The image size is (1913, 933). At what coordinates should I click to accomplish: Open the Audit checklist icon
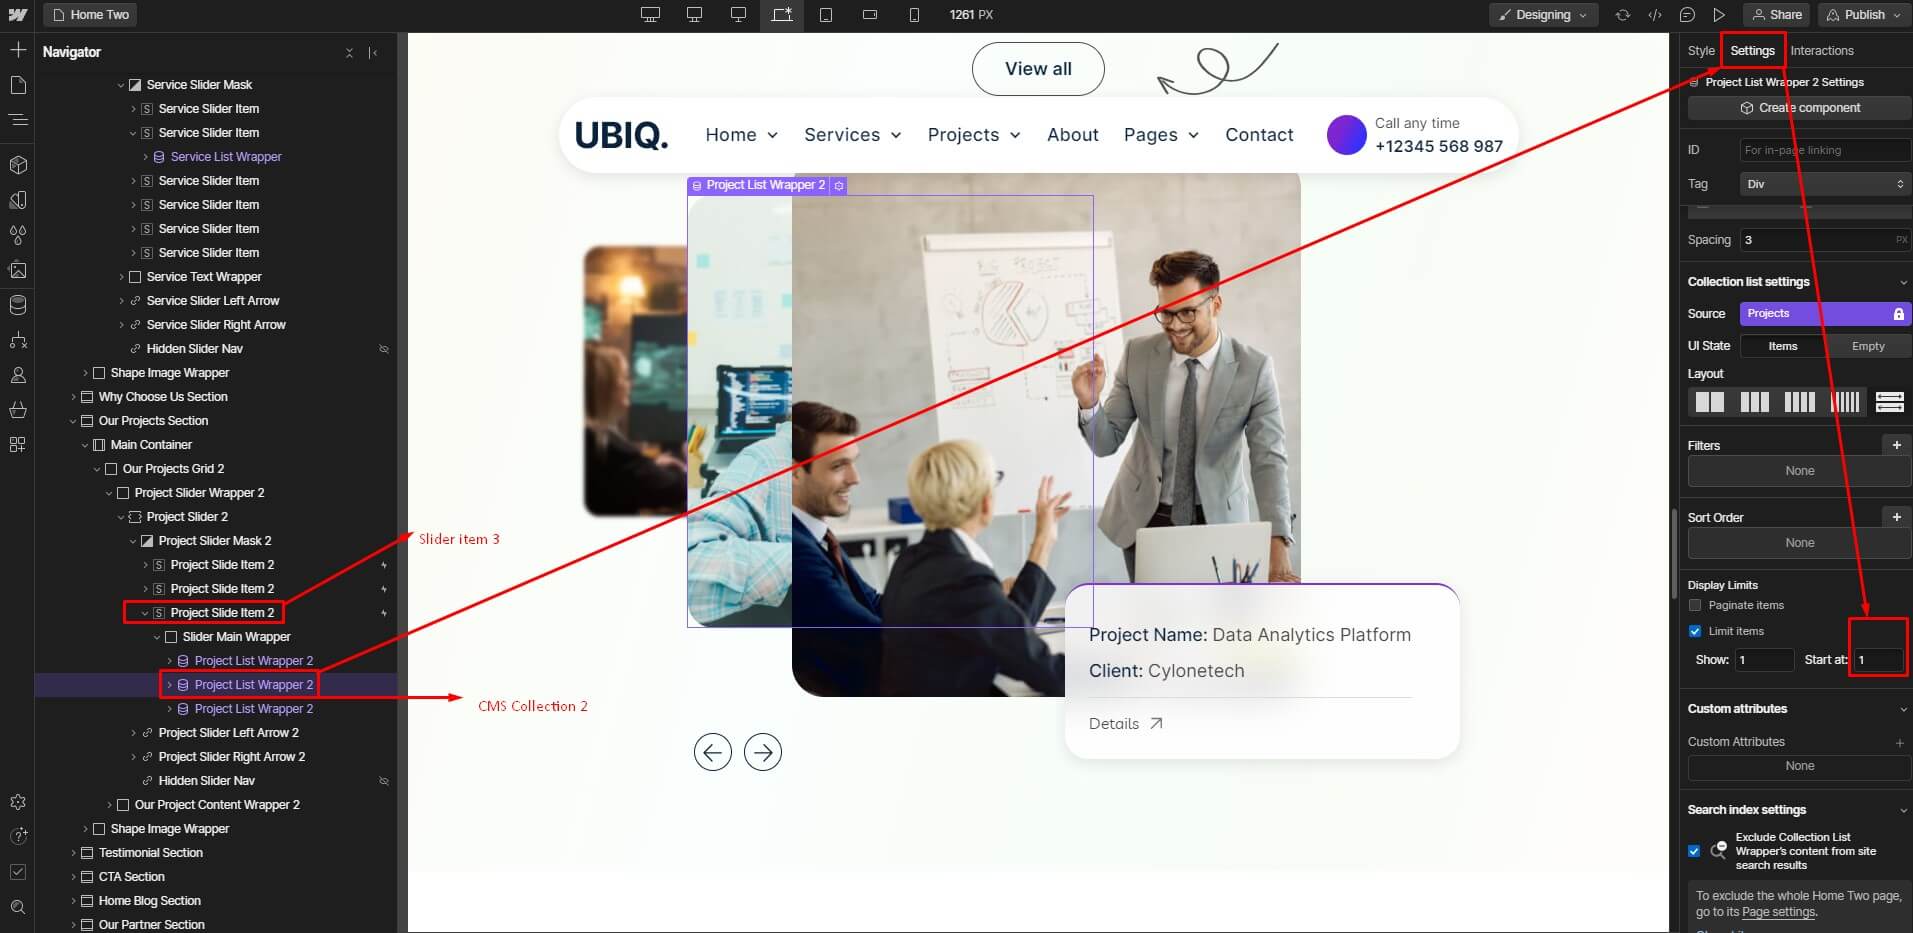[17, 872]
